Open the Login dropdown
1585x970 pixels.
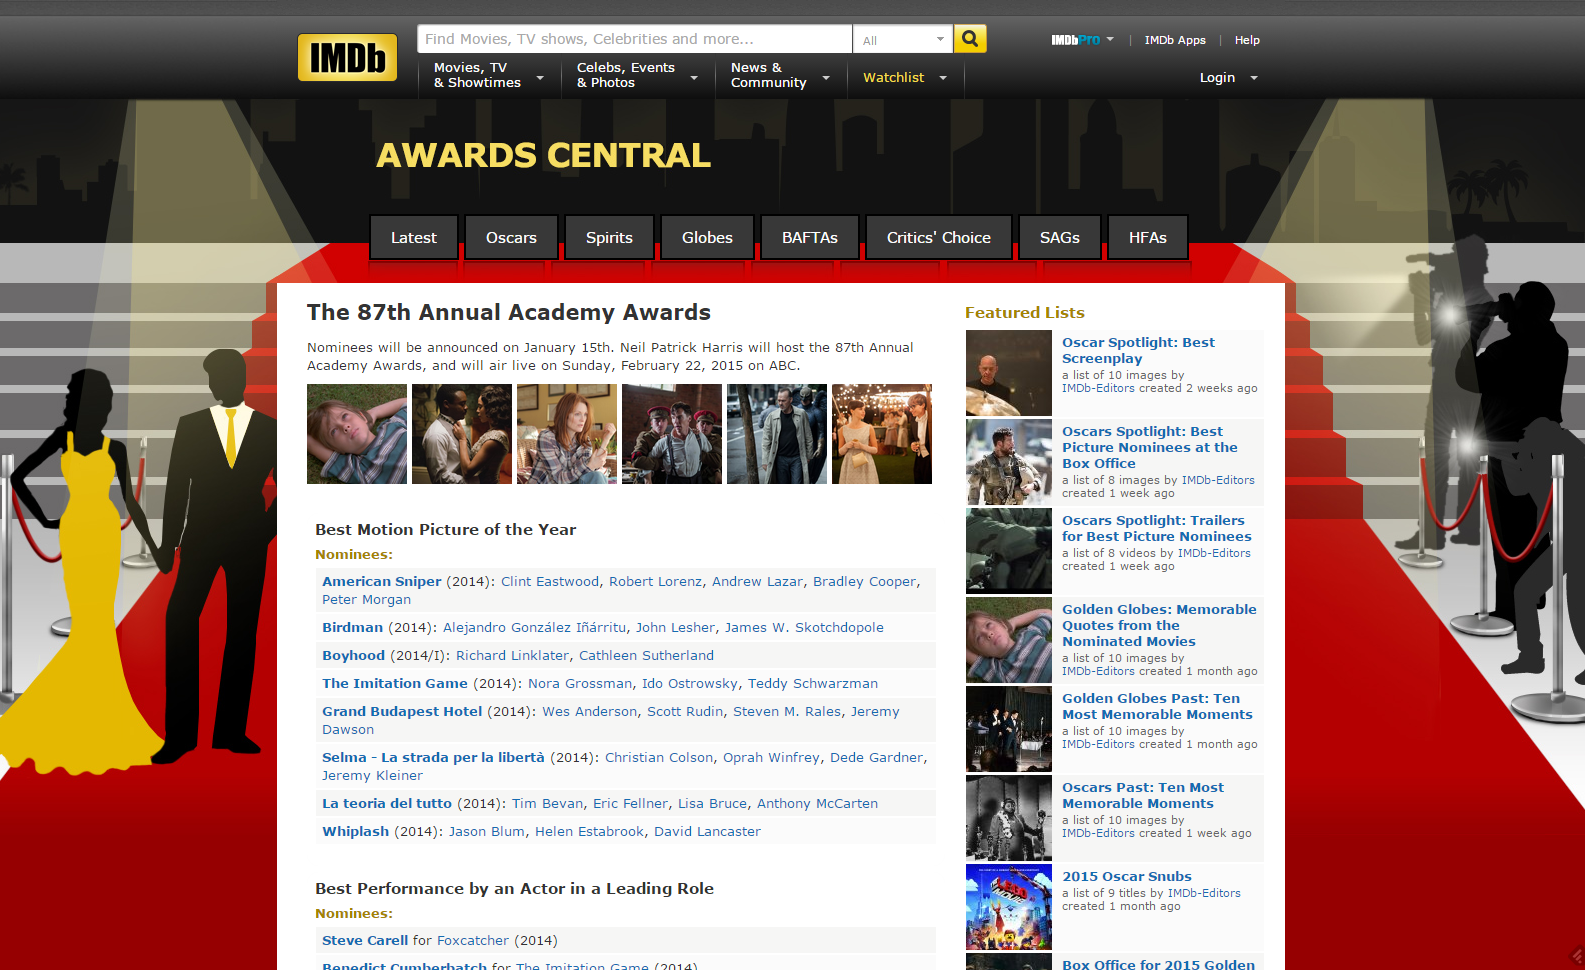(x=1229, y=78)
